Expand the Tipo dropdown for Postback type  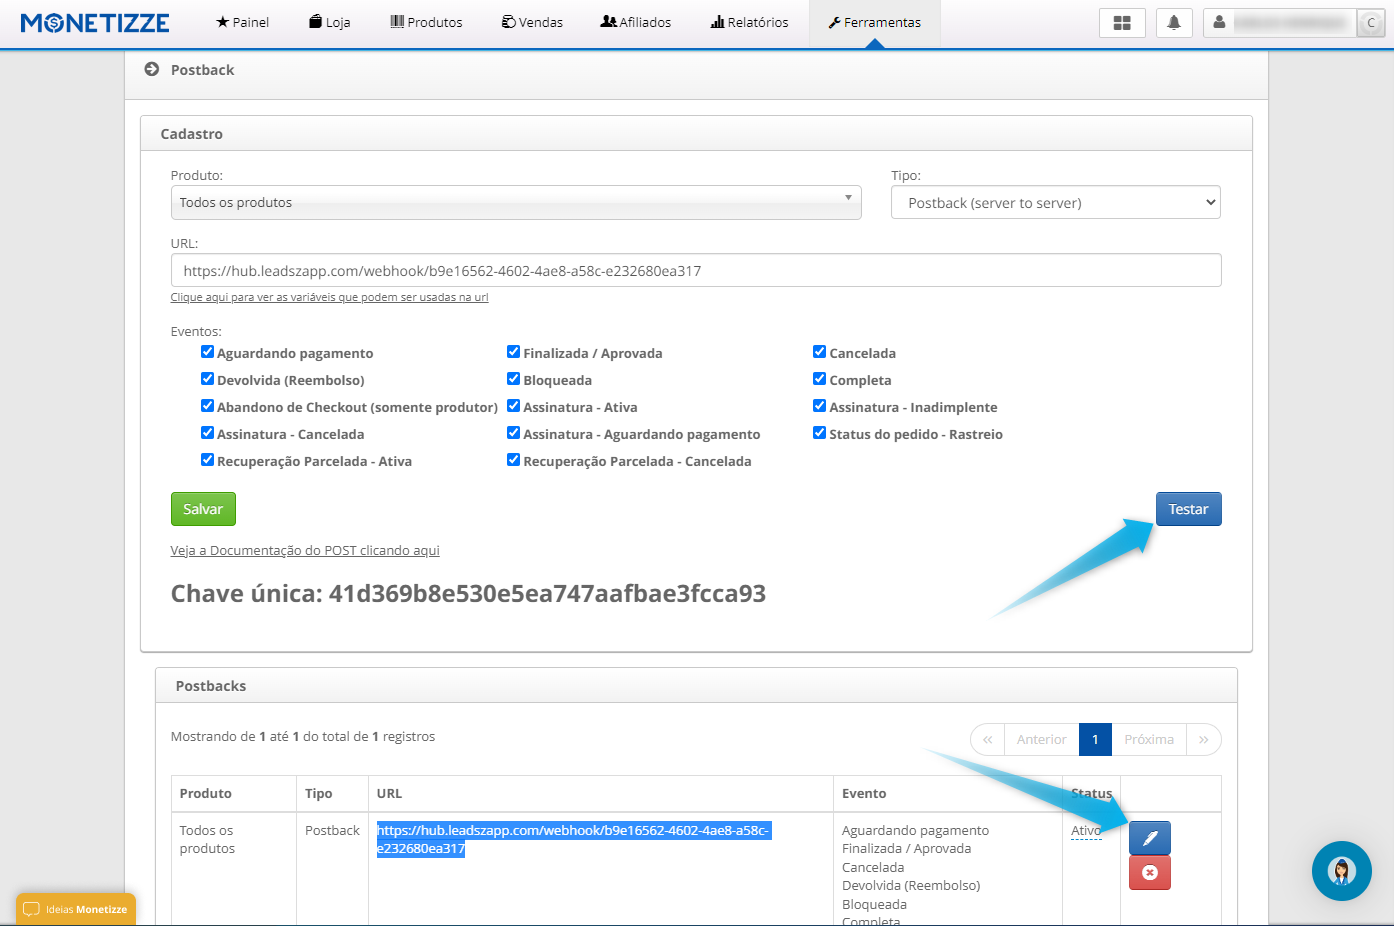1055,203
